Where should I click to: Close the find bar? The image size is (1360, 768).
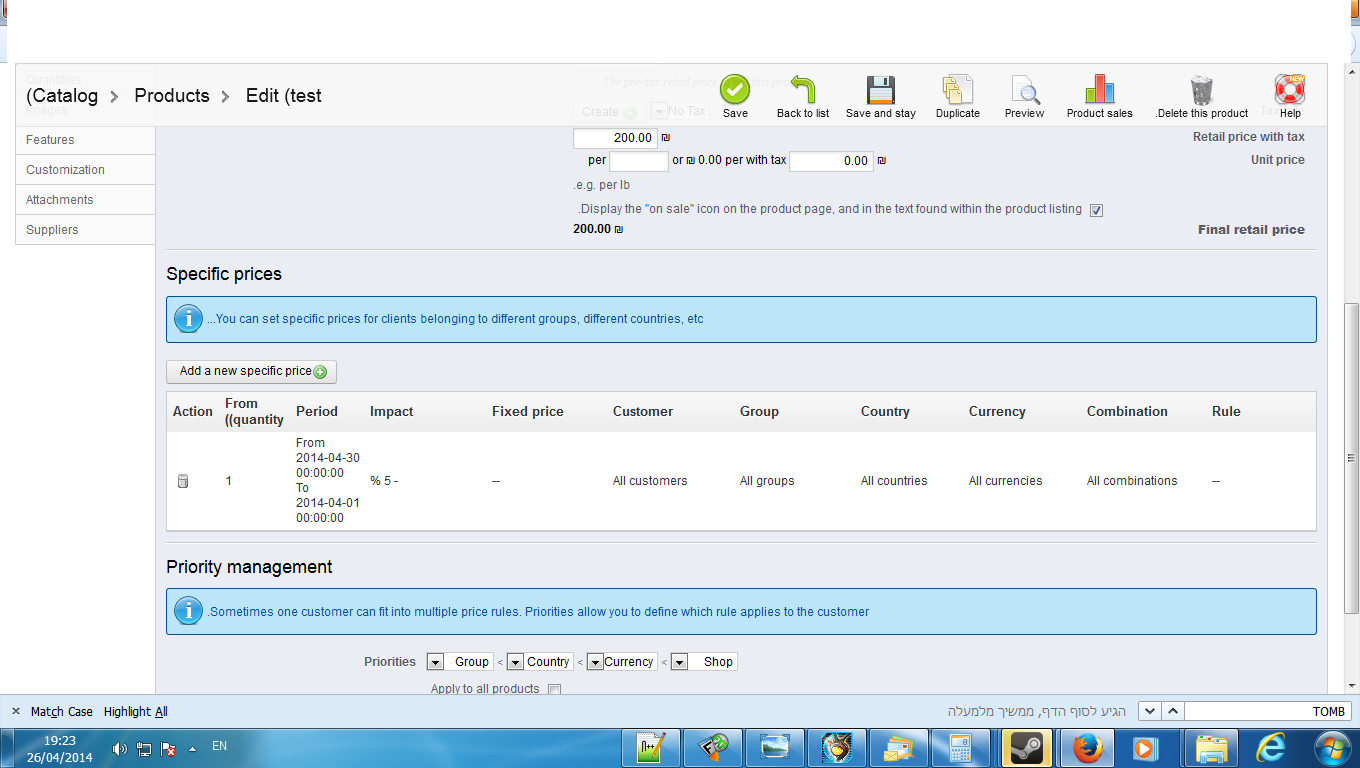pyautogui.click(x=16, y=711)
